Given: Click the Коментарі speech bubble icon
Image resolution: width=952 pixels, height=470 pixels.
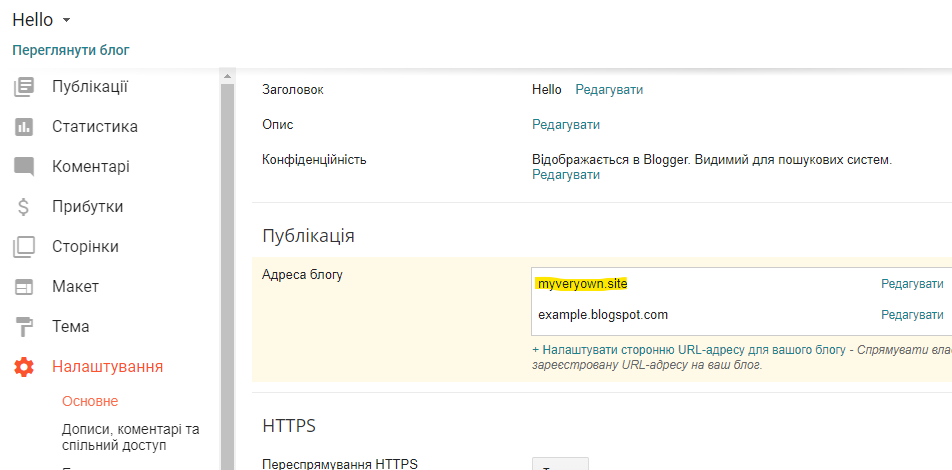Looking at the screenshot, I should [x=24, y=167].
